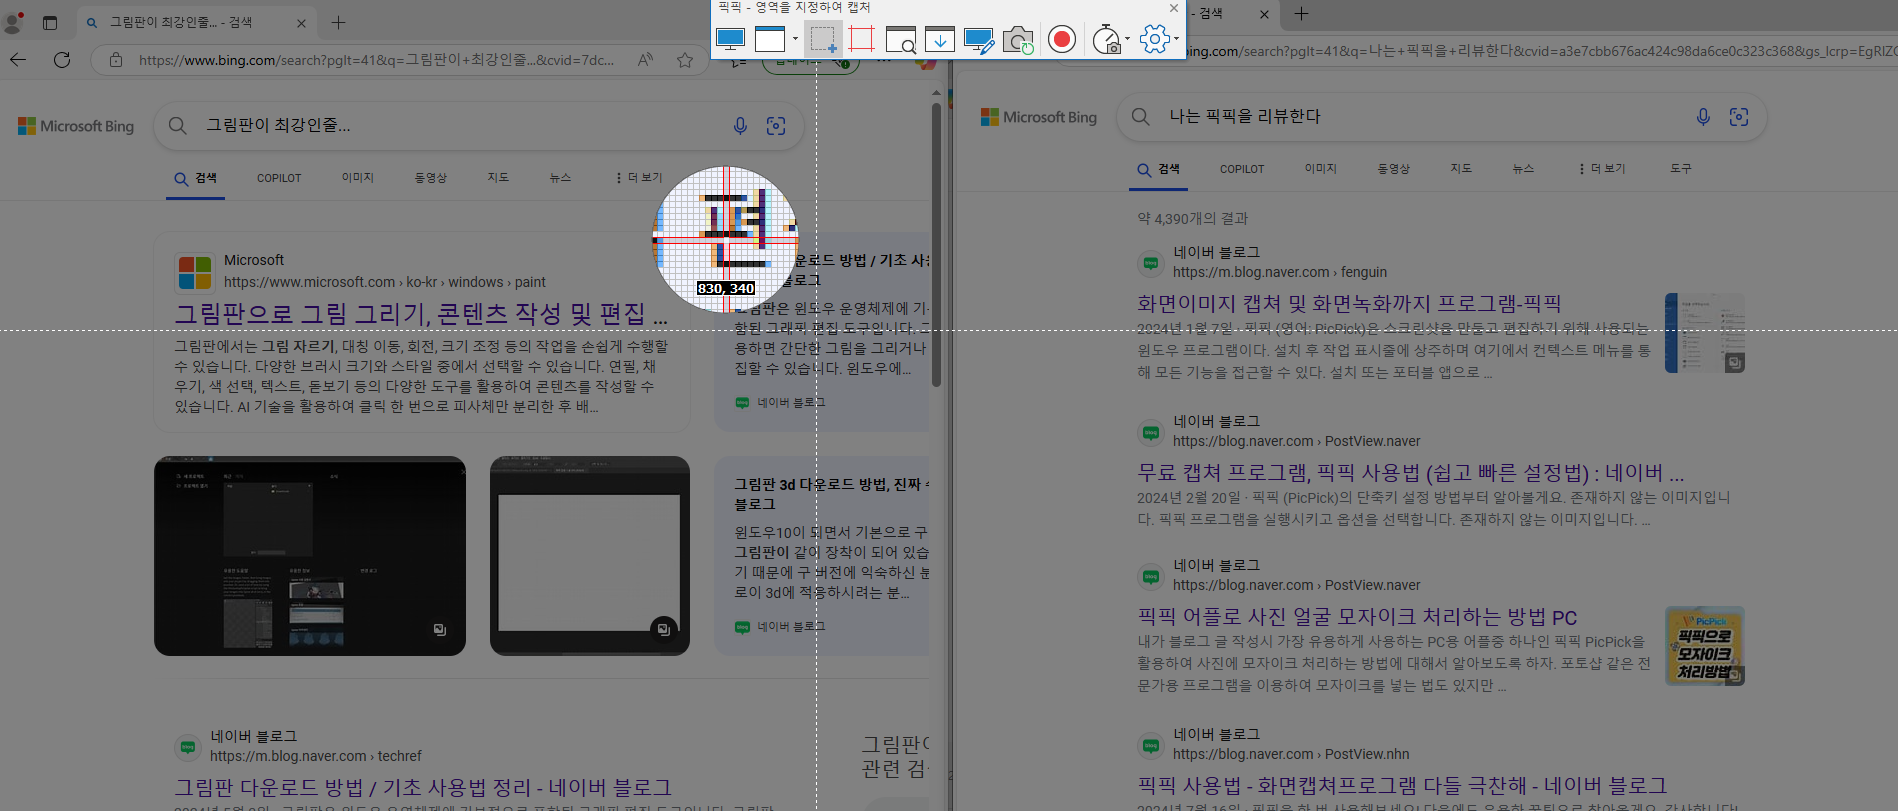Viewport: 1898px width, 811px height.
Task: Refresh the left browser page
Action: click(62, 60)
